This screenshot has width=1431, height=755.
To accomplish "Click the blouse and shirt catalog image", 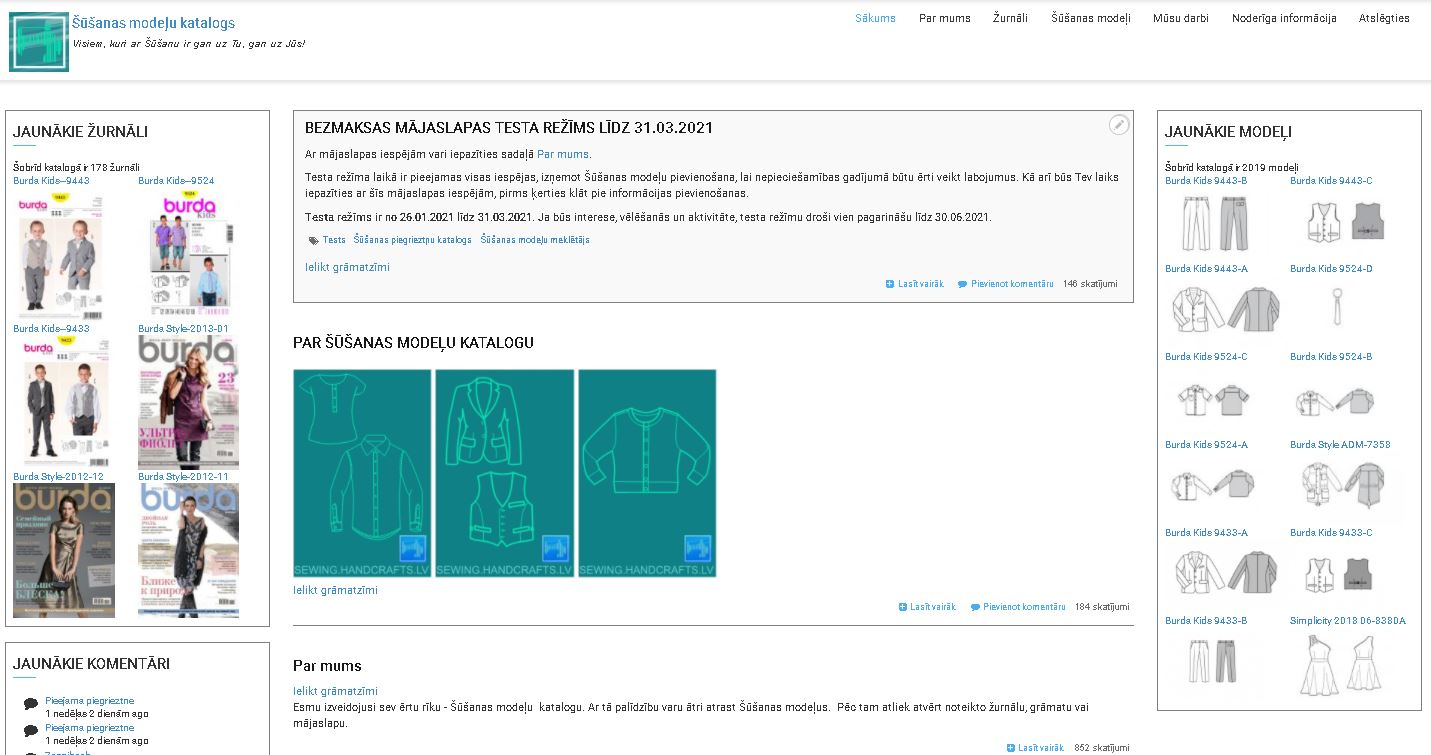I will tap(362, 473).
